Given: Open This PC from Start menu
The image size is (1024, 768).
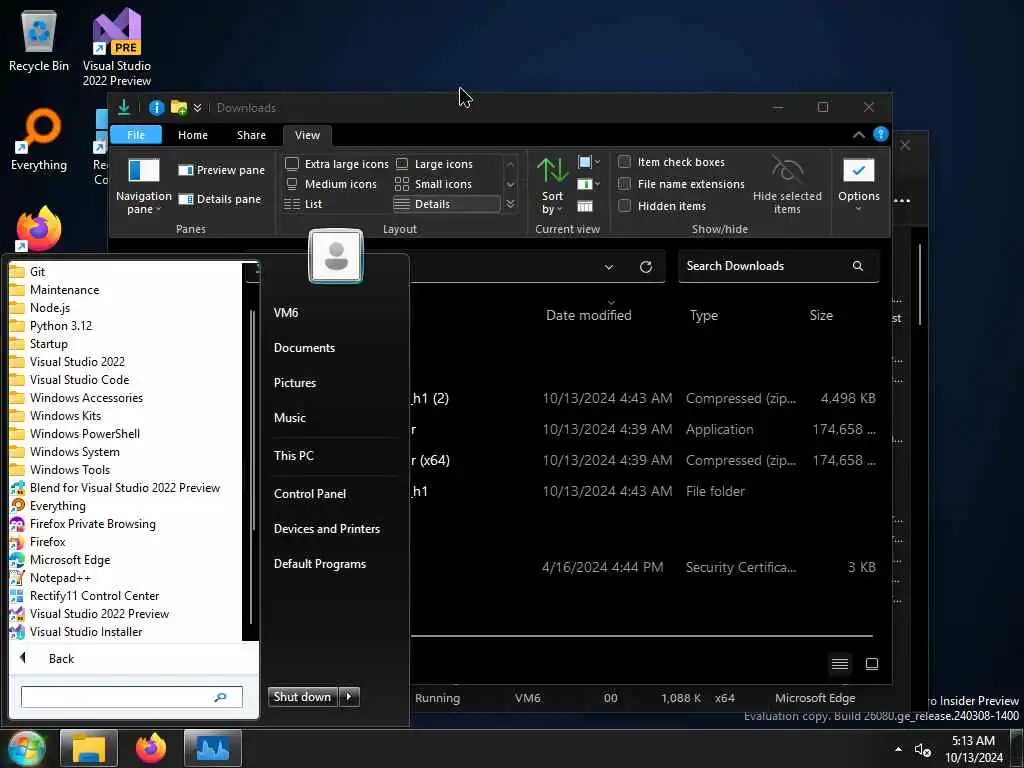Looking at the screenshot, I should point(293,456).
